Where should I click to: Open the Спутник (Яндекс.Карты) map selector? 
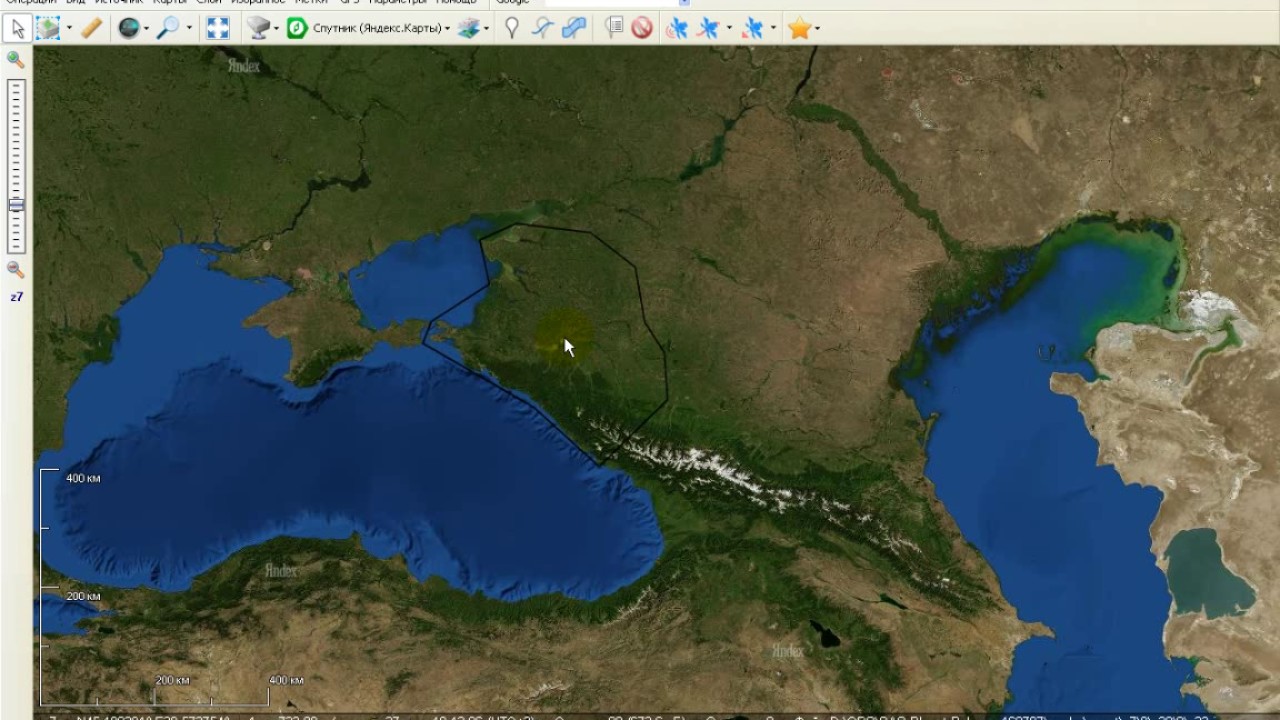[x=381, y=28]
